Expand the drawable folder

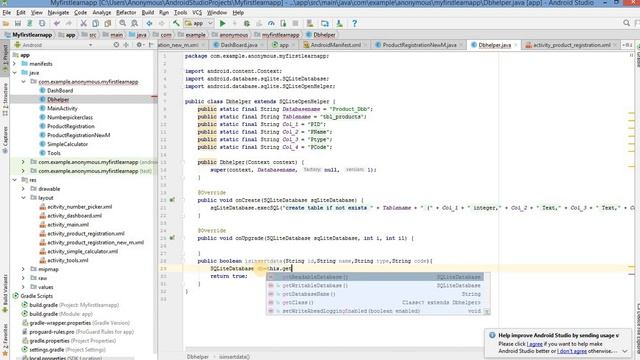pyautogui.click(x=23, y=189)
